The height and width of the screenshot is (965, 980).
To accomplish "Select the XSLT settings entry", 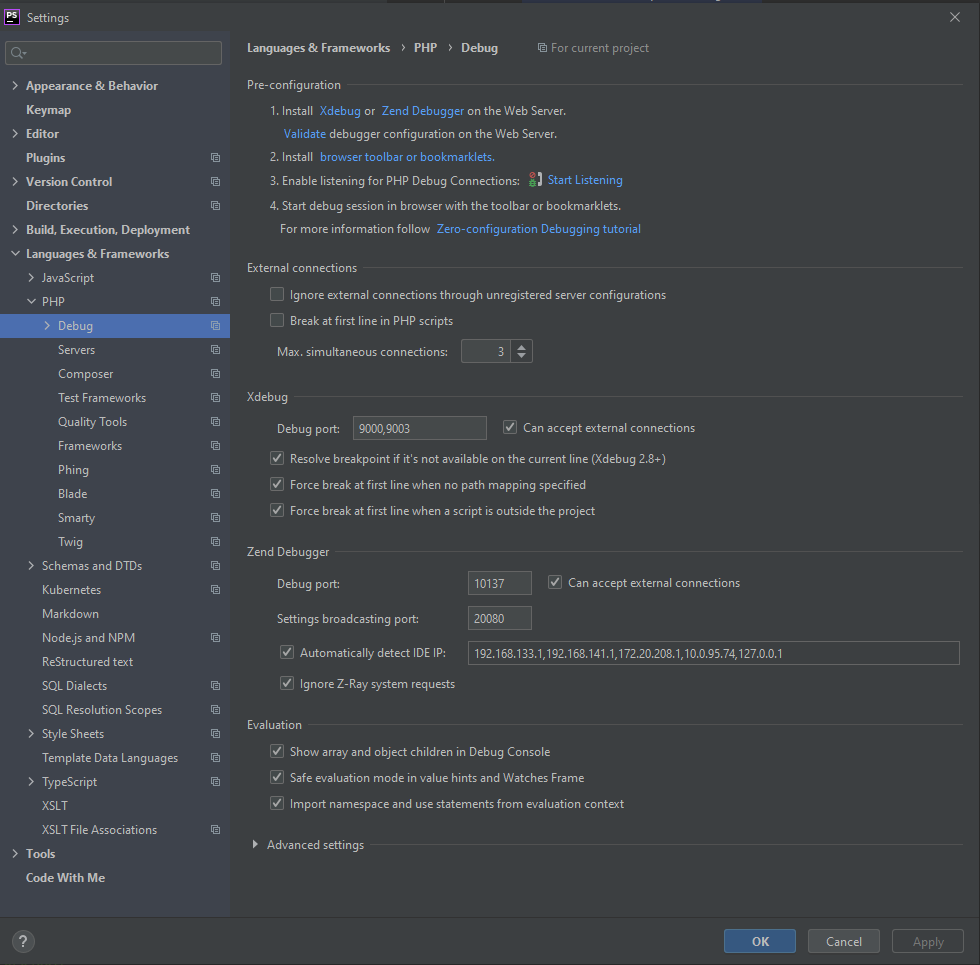I will (55, 806).
